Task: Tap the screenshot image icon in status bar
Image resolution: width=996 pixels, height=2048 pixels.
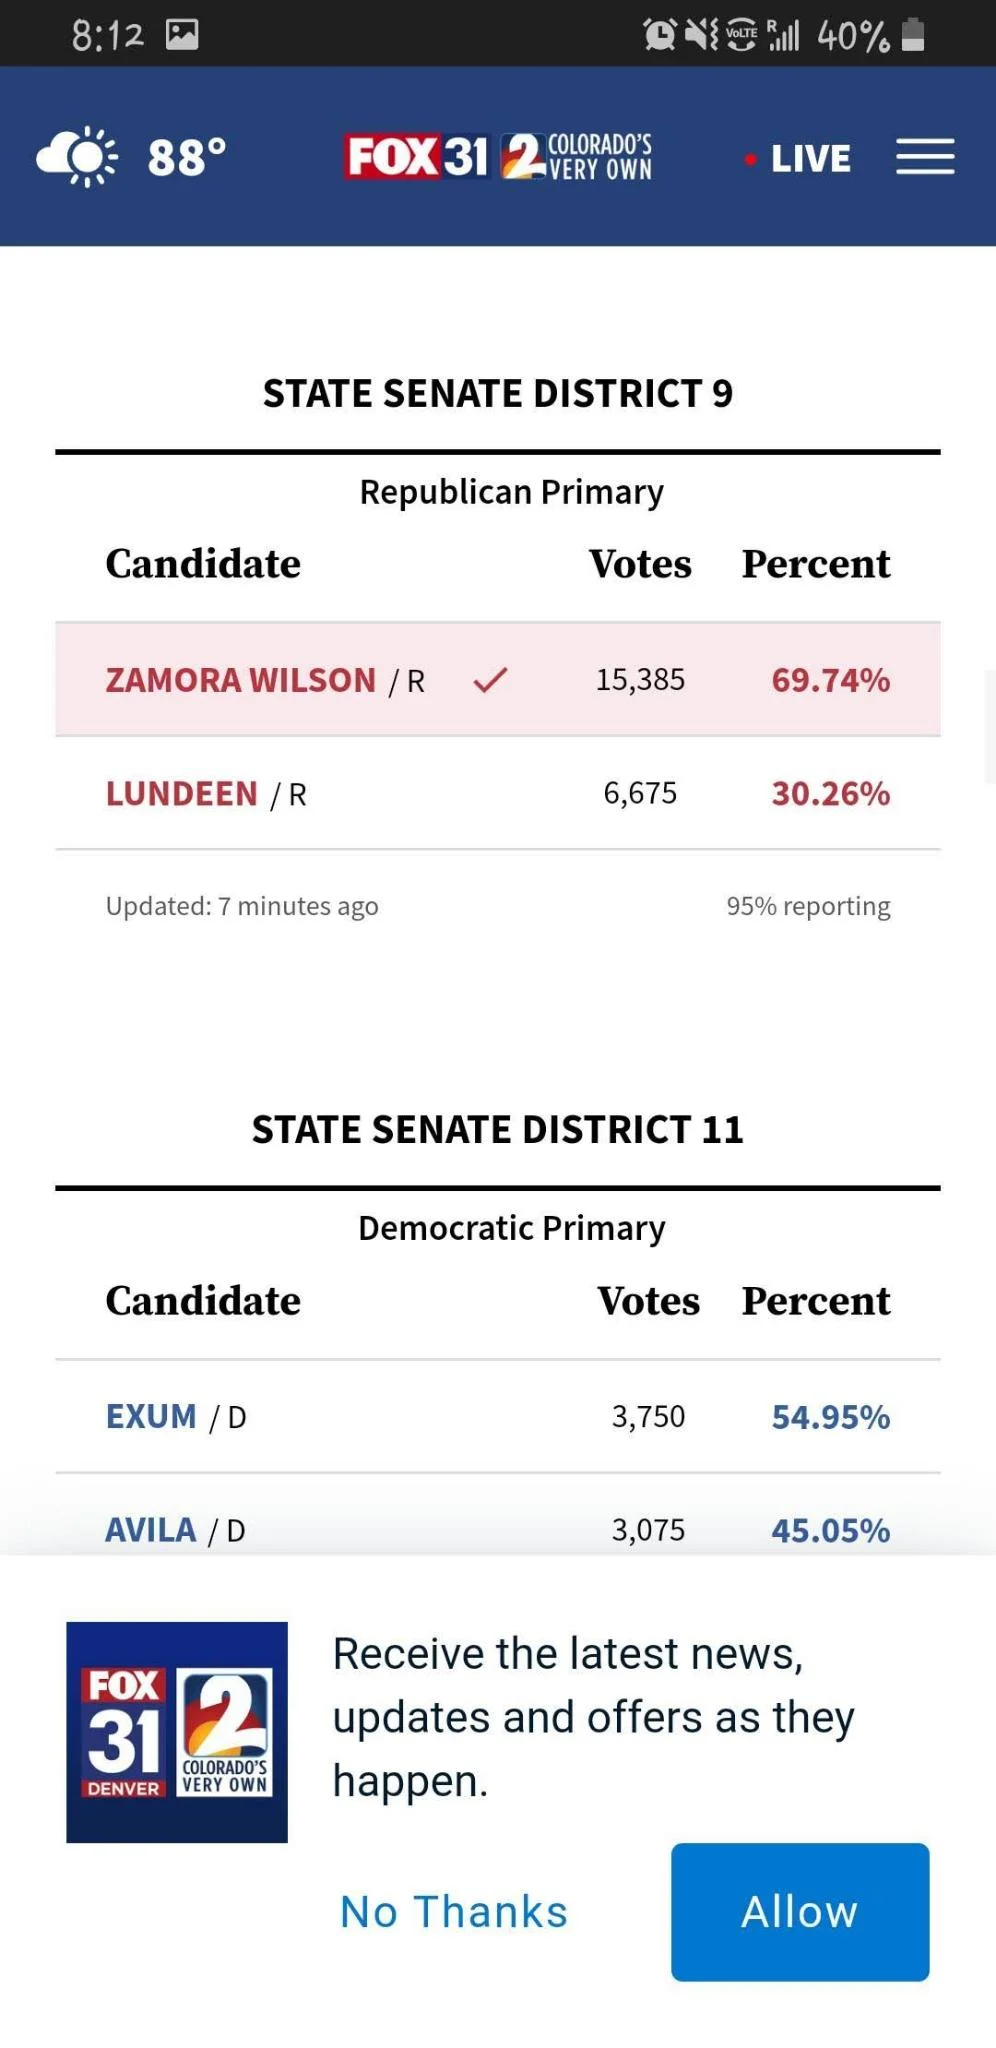Action: [x=182, y=35]
